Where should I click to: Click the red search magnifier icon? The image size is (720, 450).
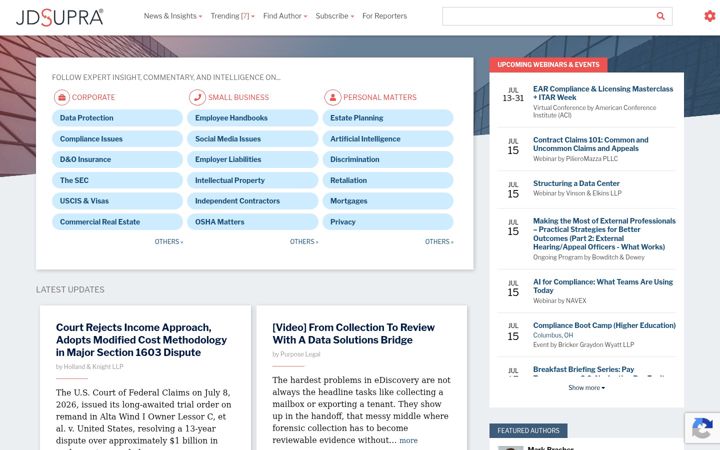pyautogui.click(x=660, y=16)
